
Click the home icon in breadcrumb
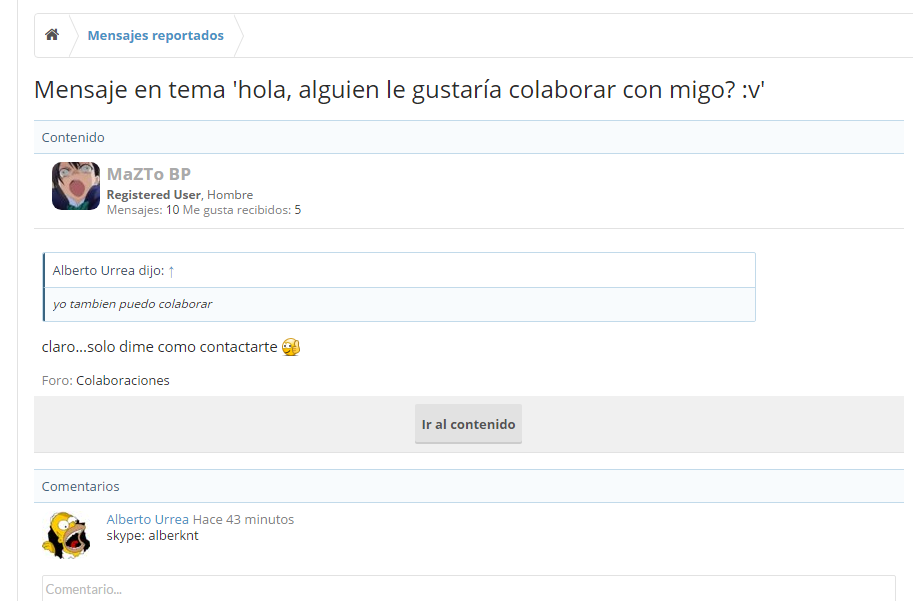click(x=52, y=35)
